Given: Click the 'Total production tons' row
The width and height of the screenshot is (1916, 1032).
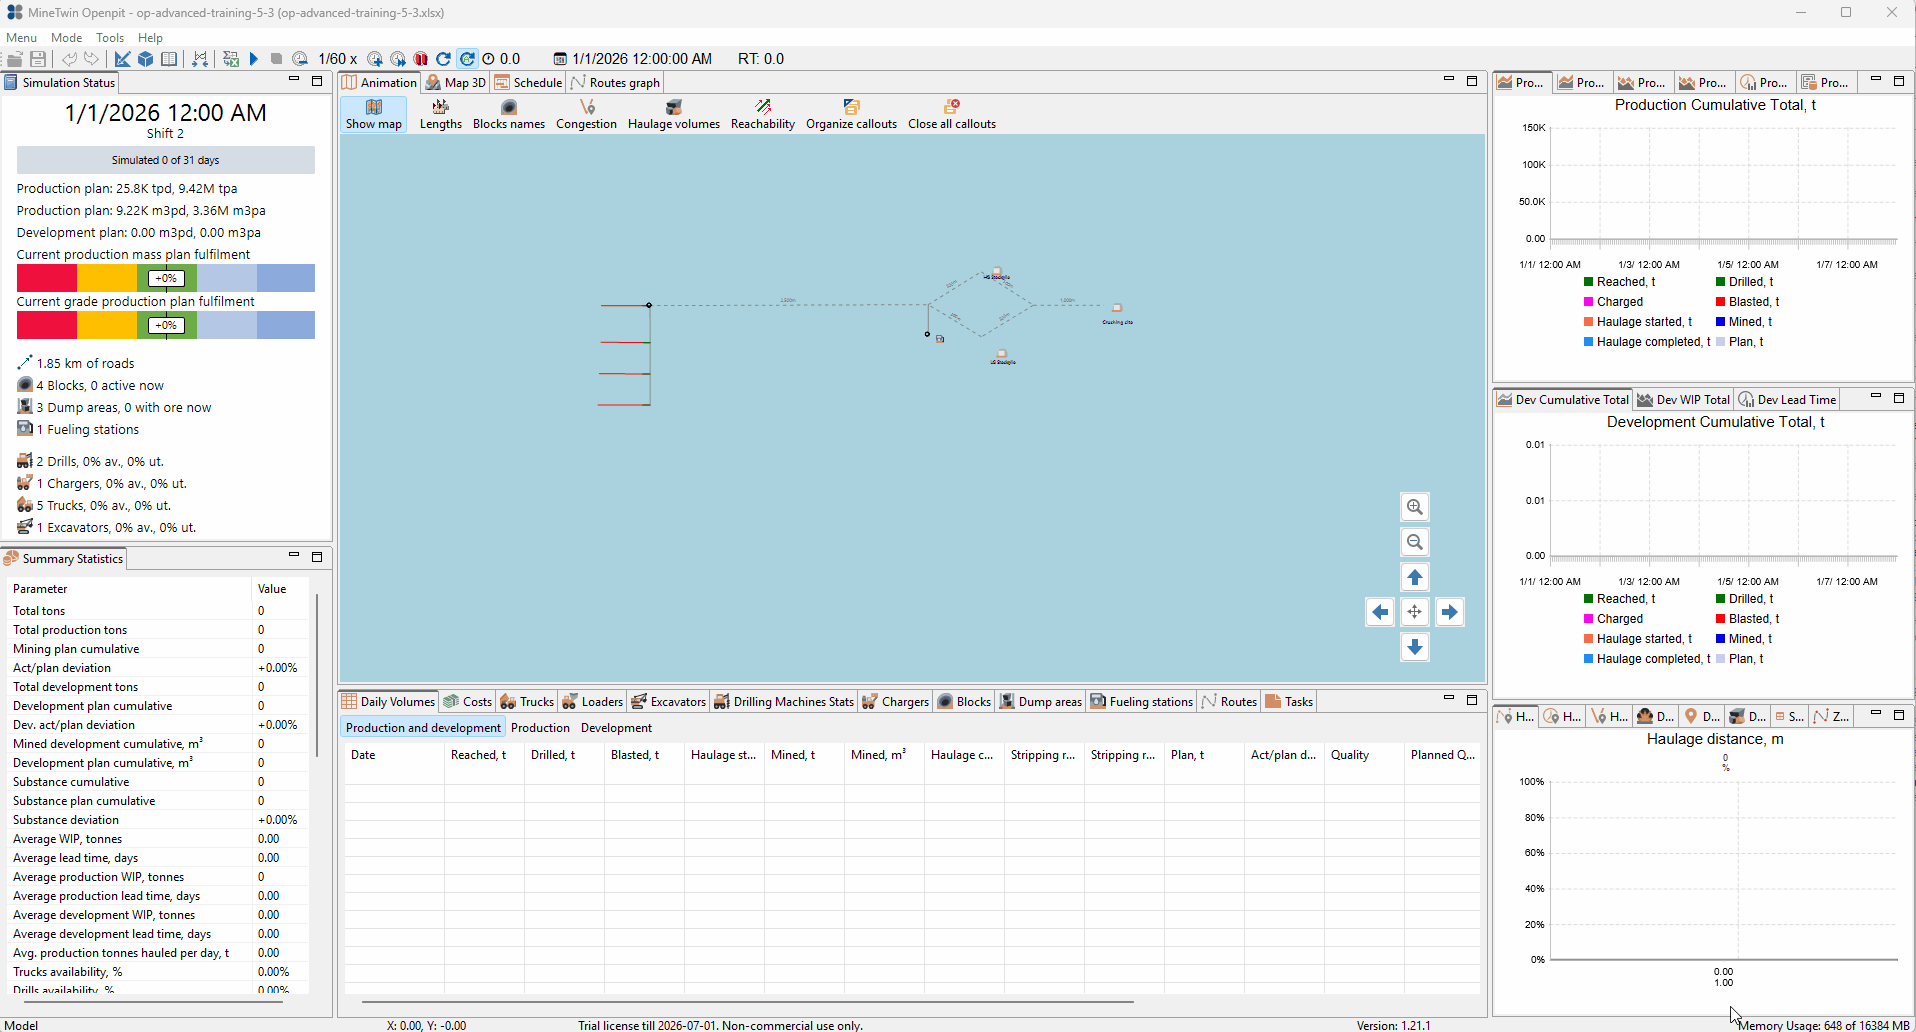Looking at the screenshot, I should [x=157, y=630].
